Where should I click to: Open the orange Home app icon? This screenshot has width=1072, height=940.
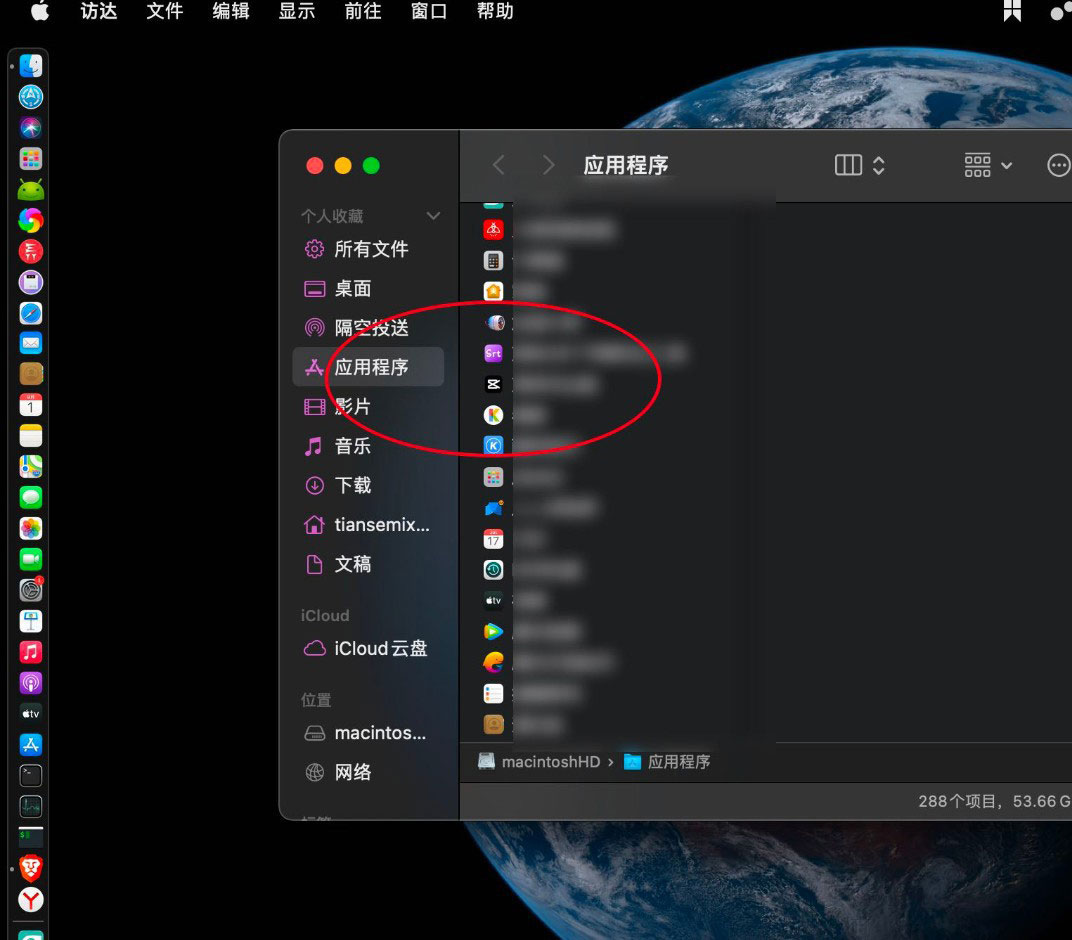493,291
